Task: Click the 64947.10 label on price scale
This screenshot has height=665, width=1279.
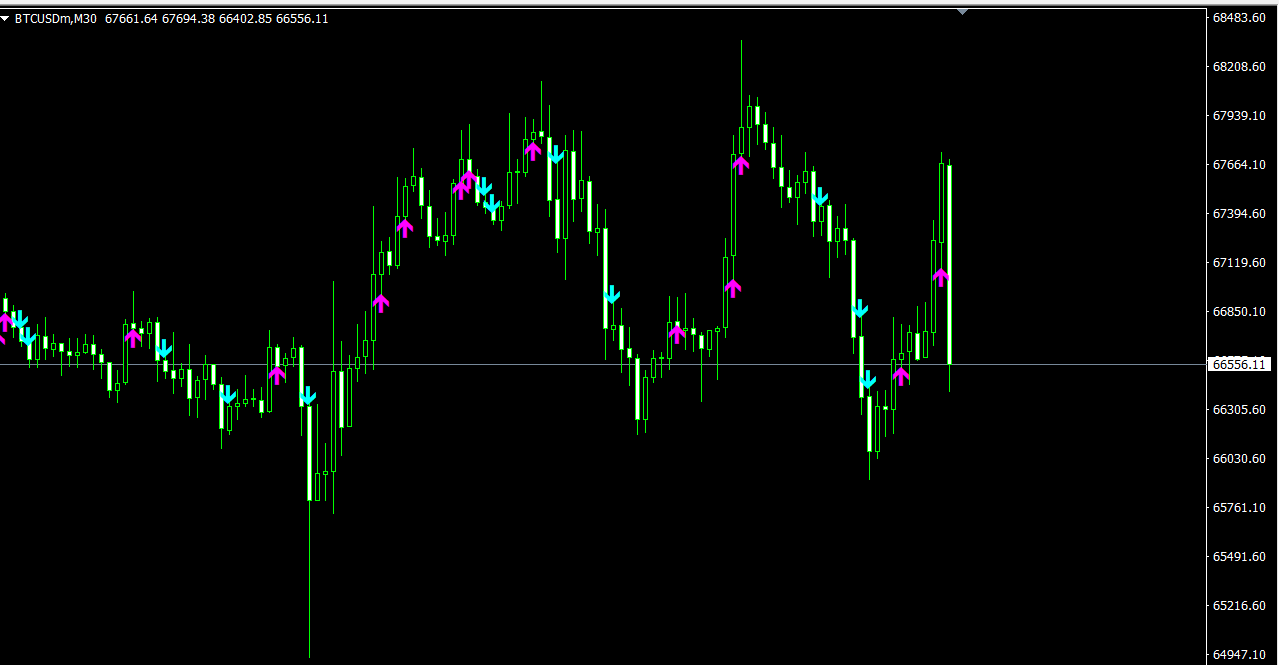Action: (x=1238, y=655)
